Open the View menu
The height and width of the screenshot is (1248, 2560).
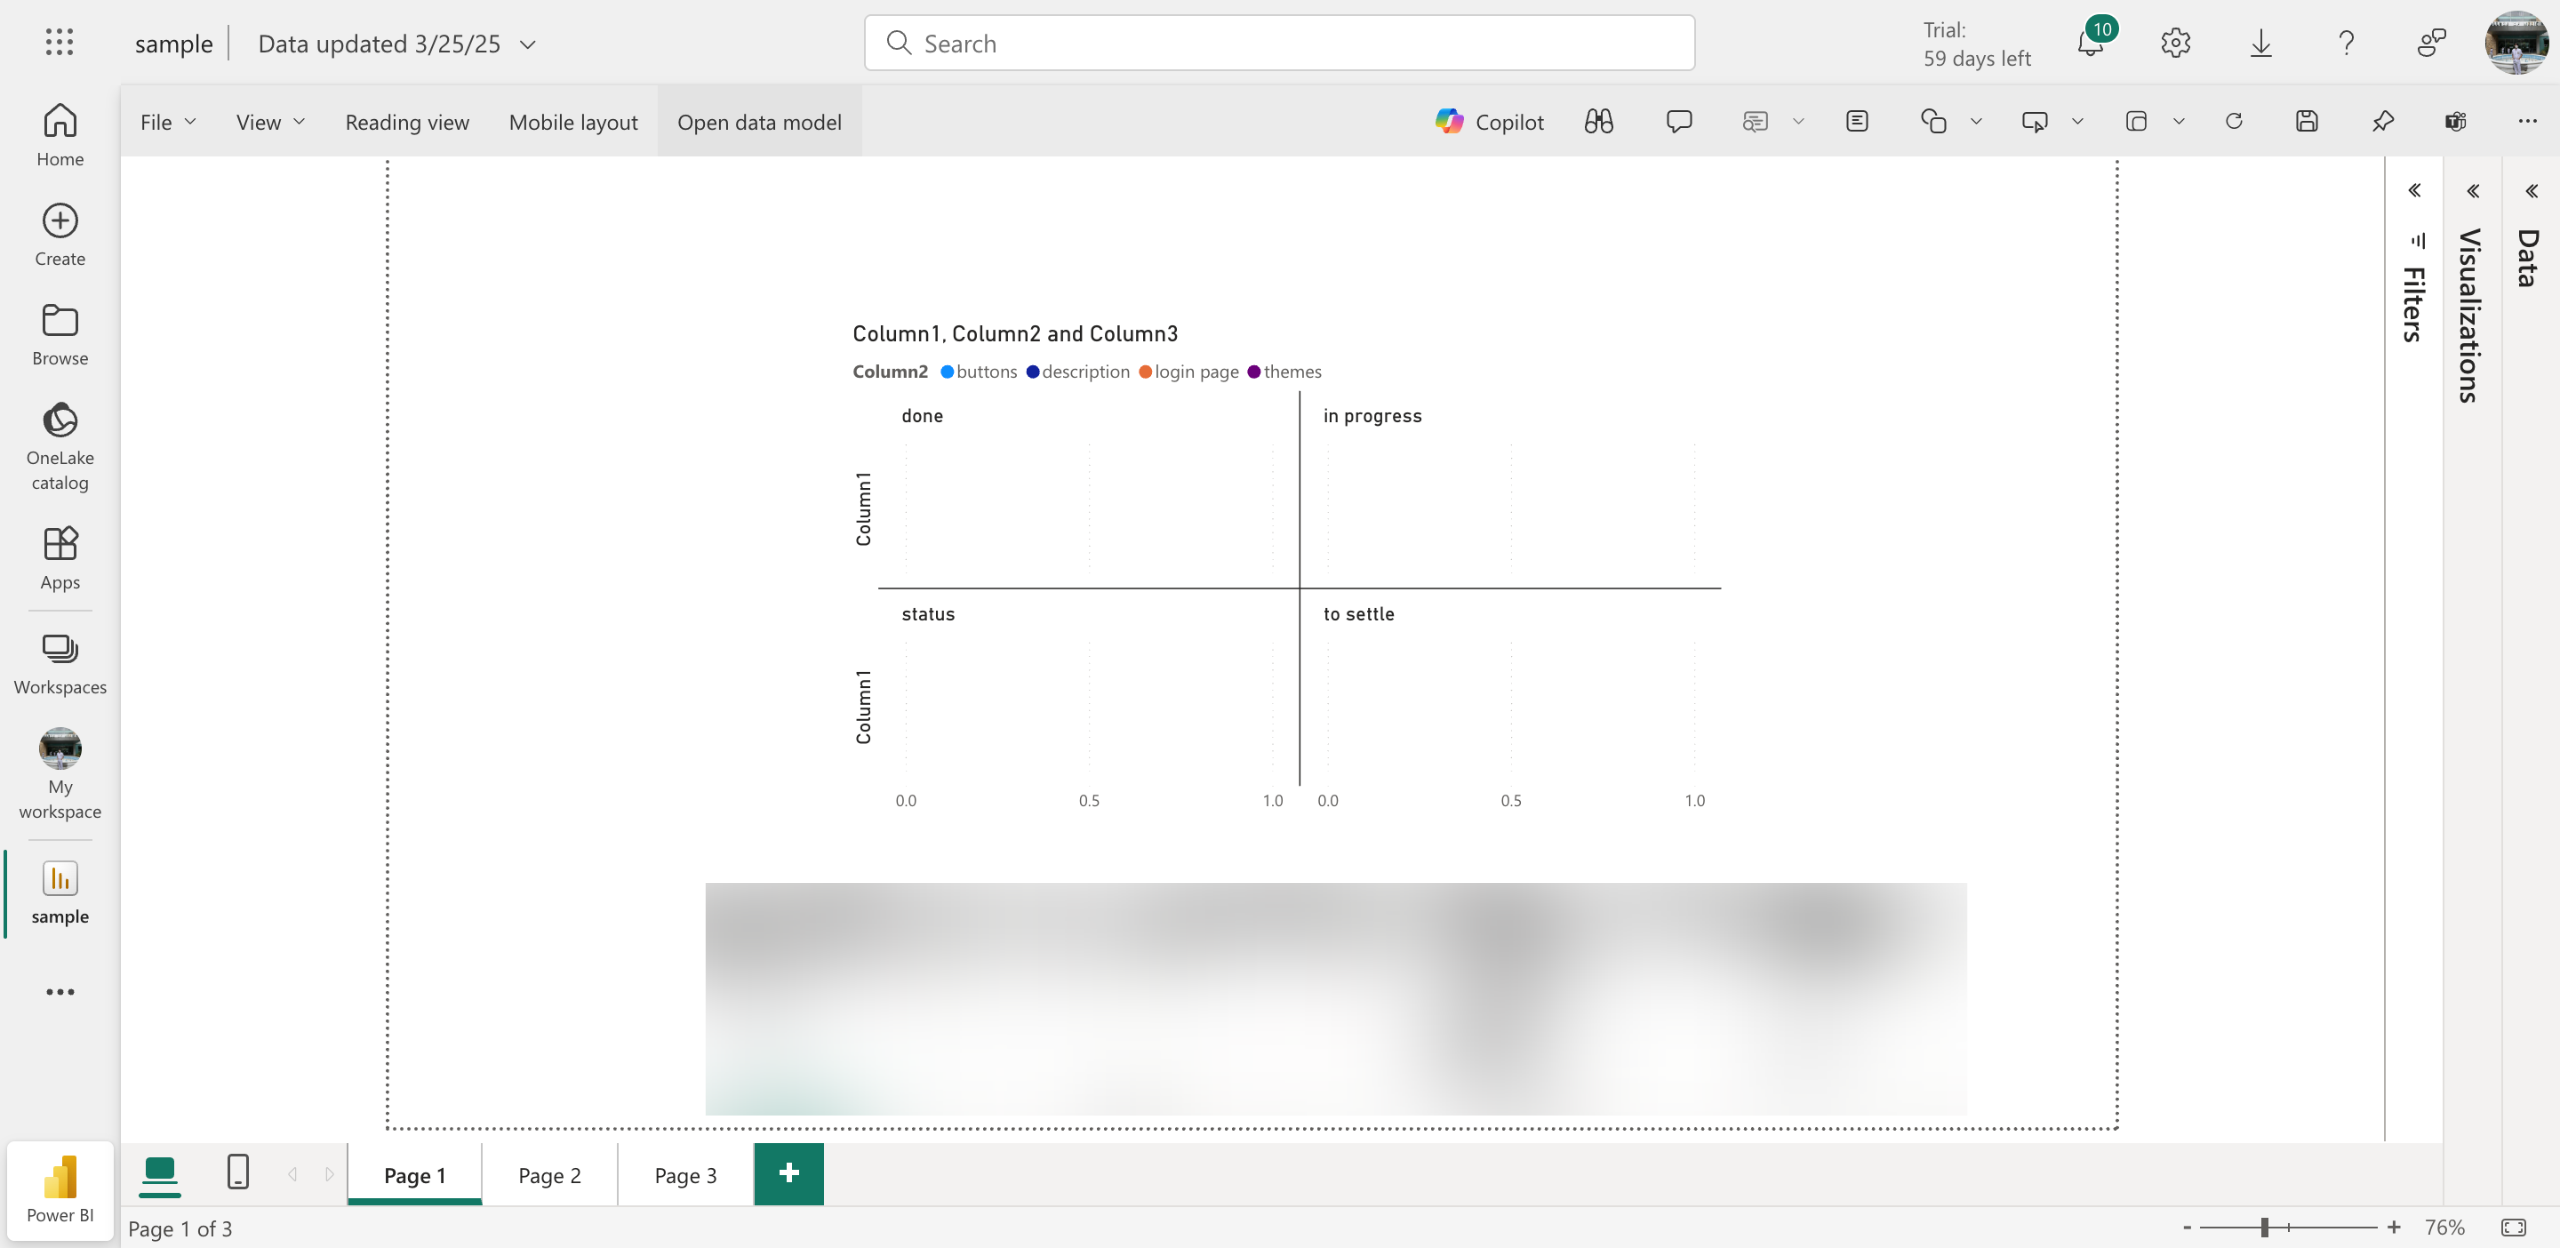coord(269,122)
